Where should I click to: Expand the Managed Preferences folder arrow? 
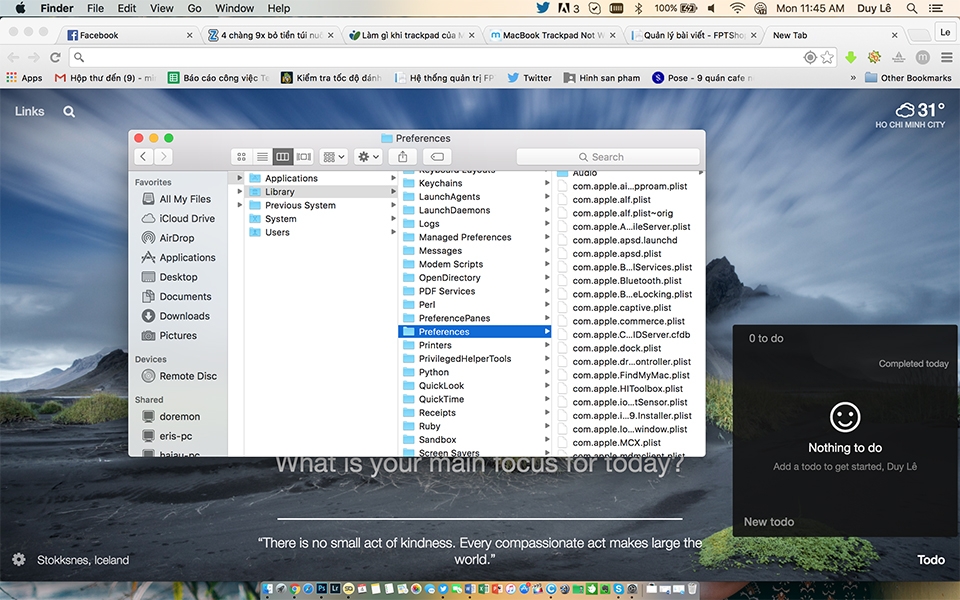coord(547,237)
